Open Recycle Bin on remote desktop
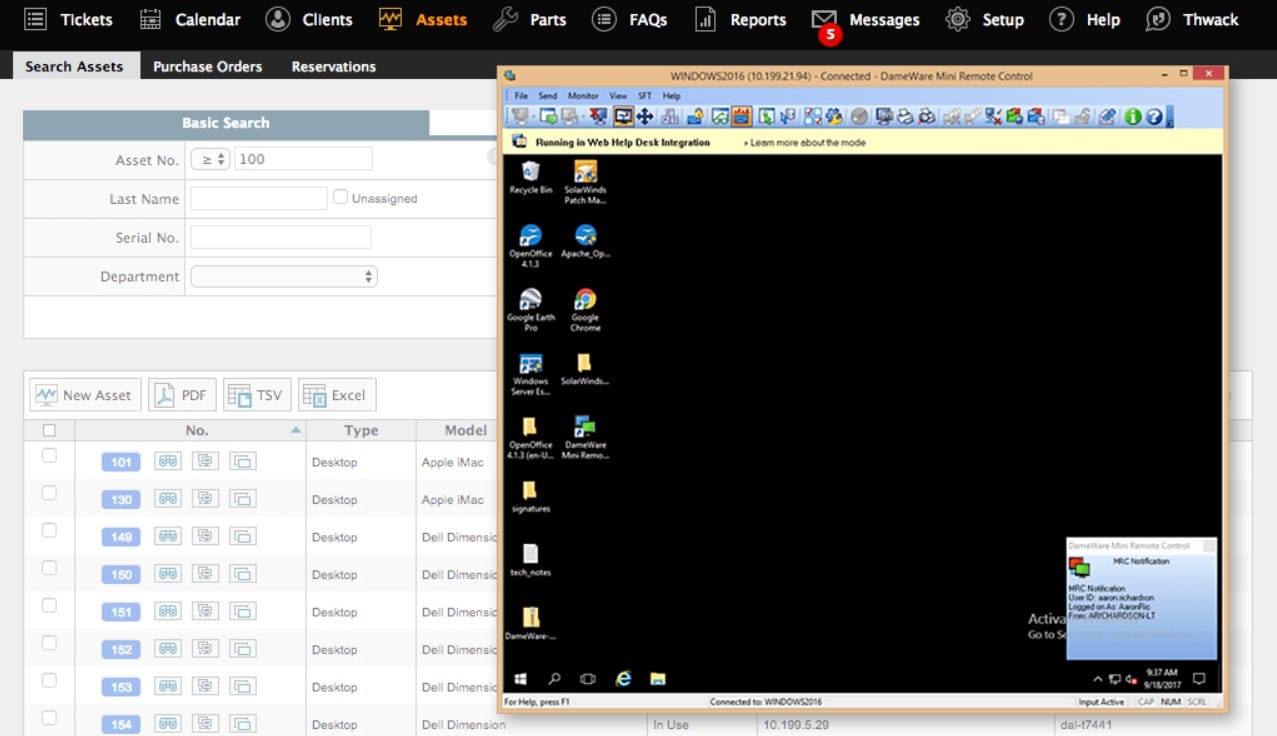 [530, 177]
